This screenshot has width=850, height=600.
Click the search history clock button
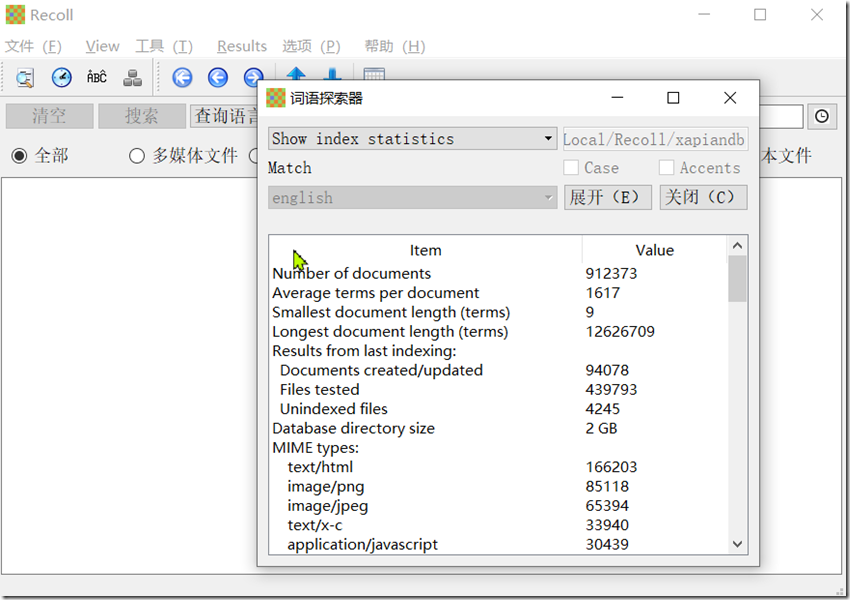822,116
